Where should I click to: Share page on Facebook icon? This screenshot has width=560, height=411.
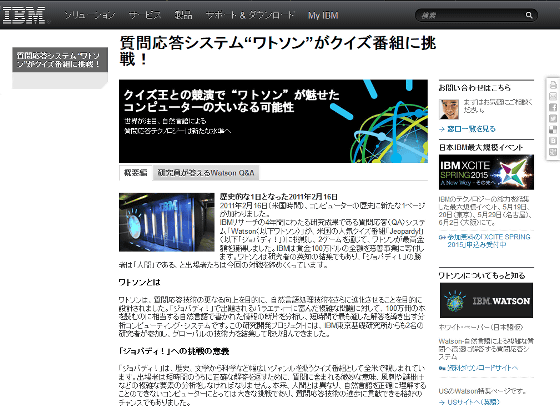point(552,107)
